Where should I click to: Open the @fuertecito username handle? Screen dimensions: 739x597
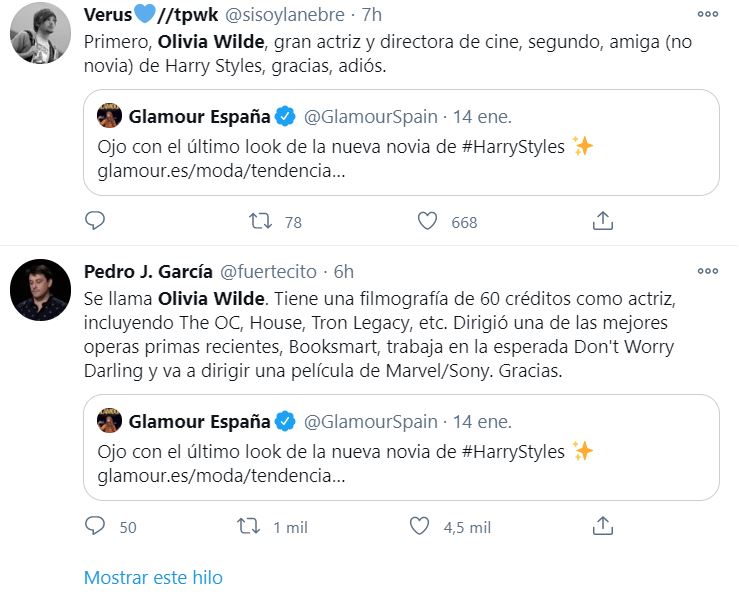point(269,272)
